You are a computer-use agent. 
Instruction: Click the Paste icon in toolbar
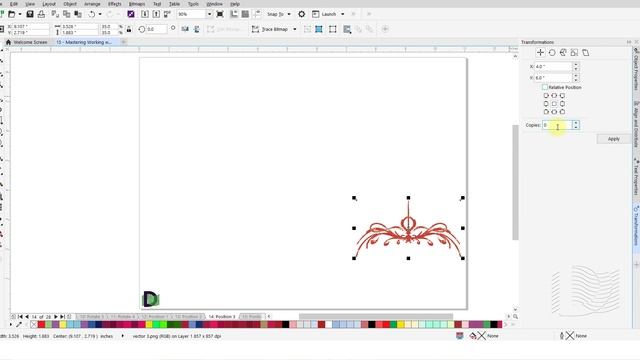(78, 14)
